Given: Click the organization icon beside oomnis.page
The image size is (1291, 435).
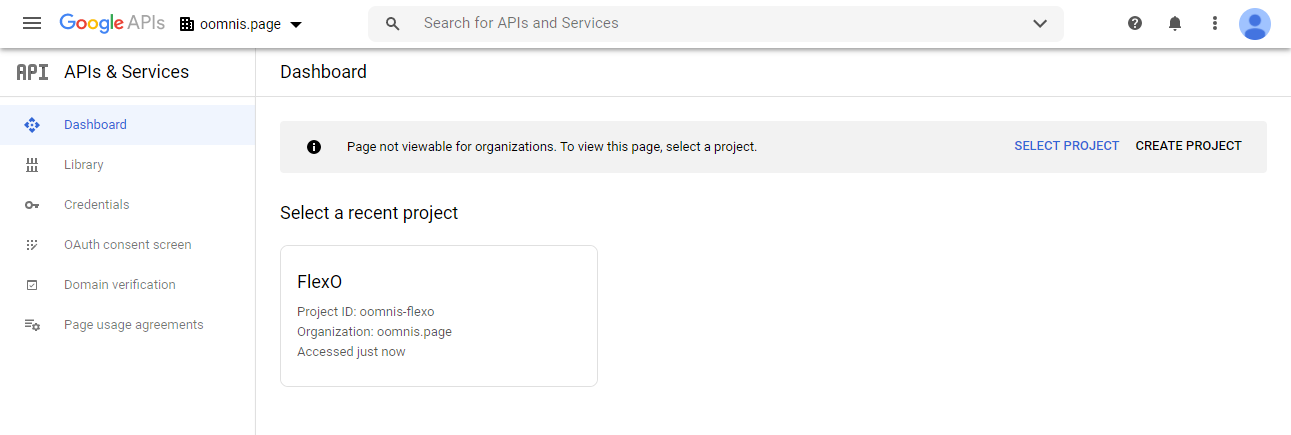Looking at the screenshot, I should tap(187, 24).
